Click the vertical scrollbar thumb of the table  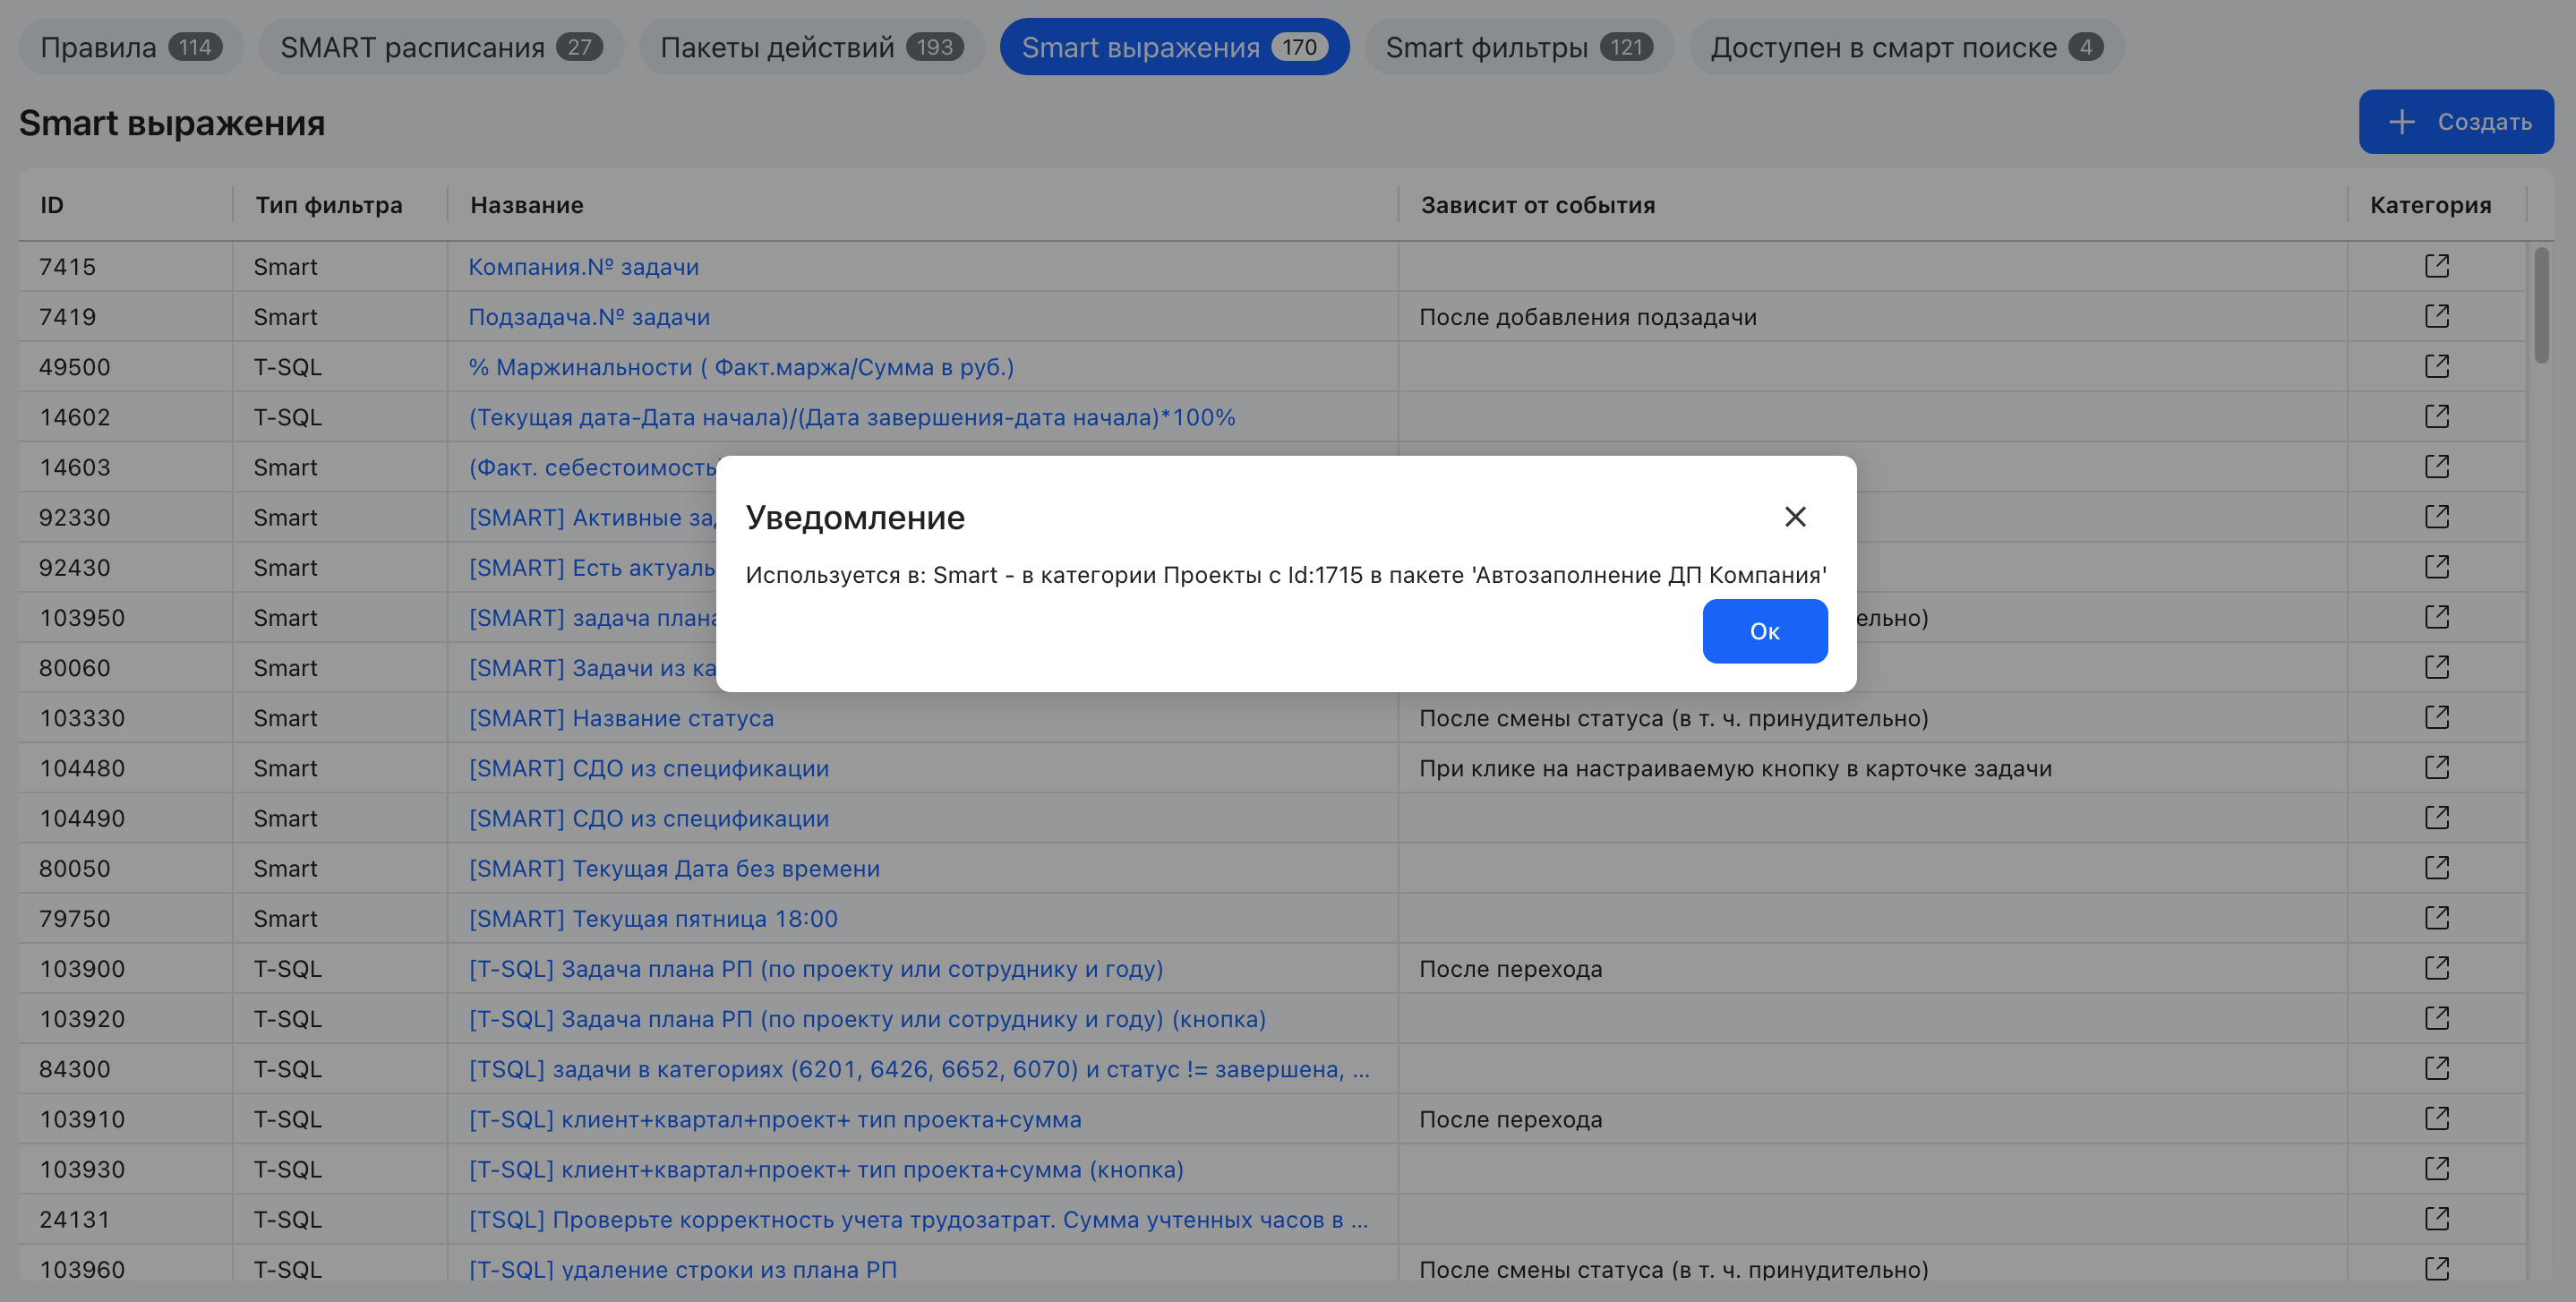[x=2541, y=305]
